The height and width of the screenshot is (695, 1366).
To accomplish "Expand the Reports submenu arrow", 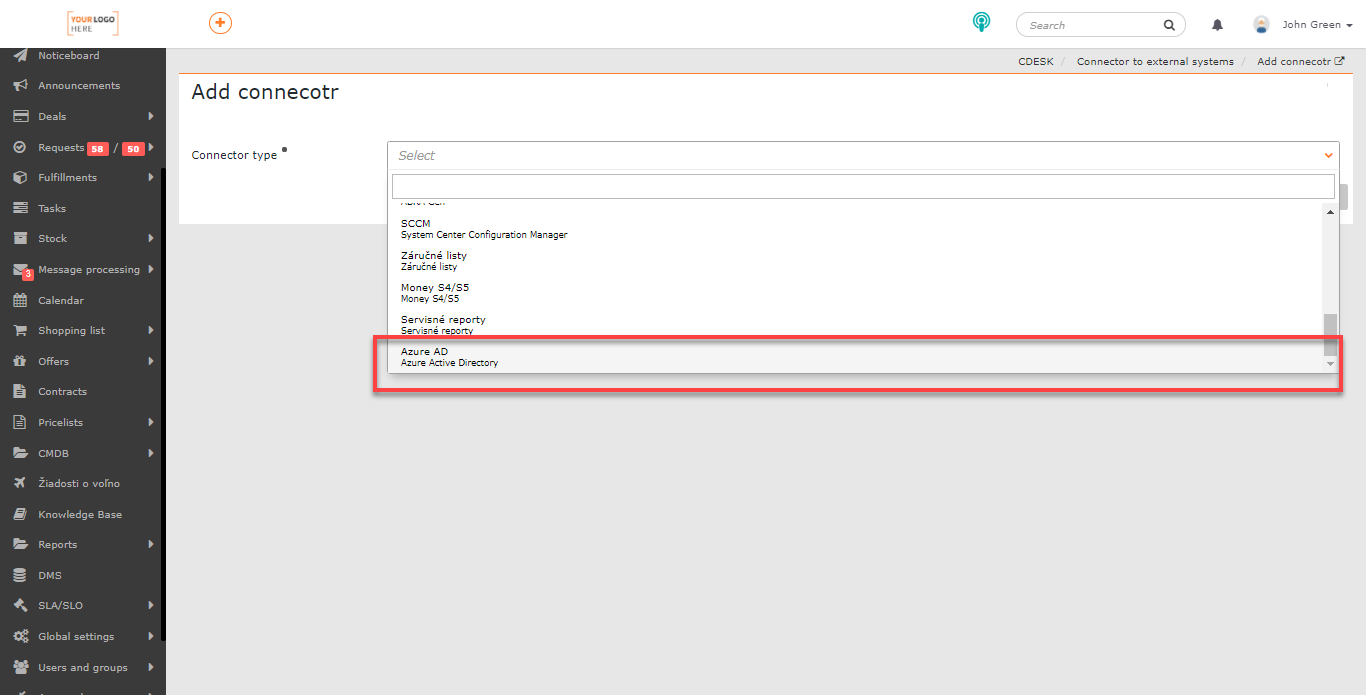I will pyautogui.click(x=150, y=544).
